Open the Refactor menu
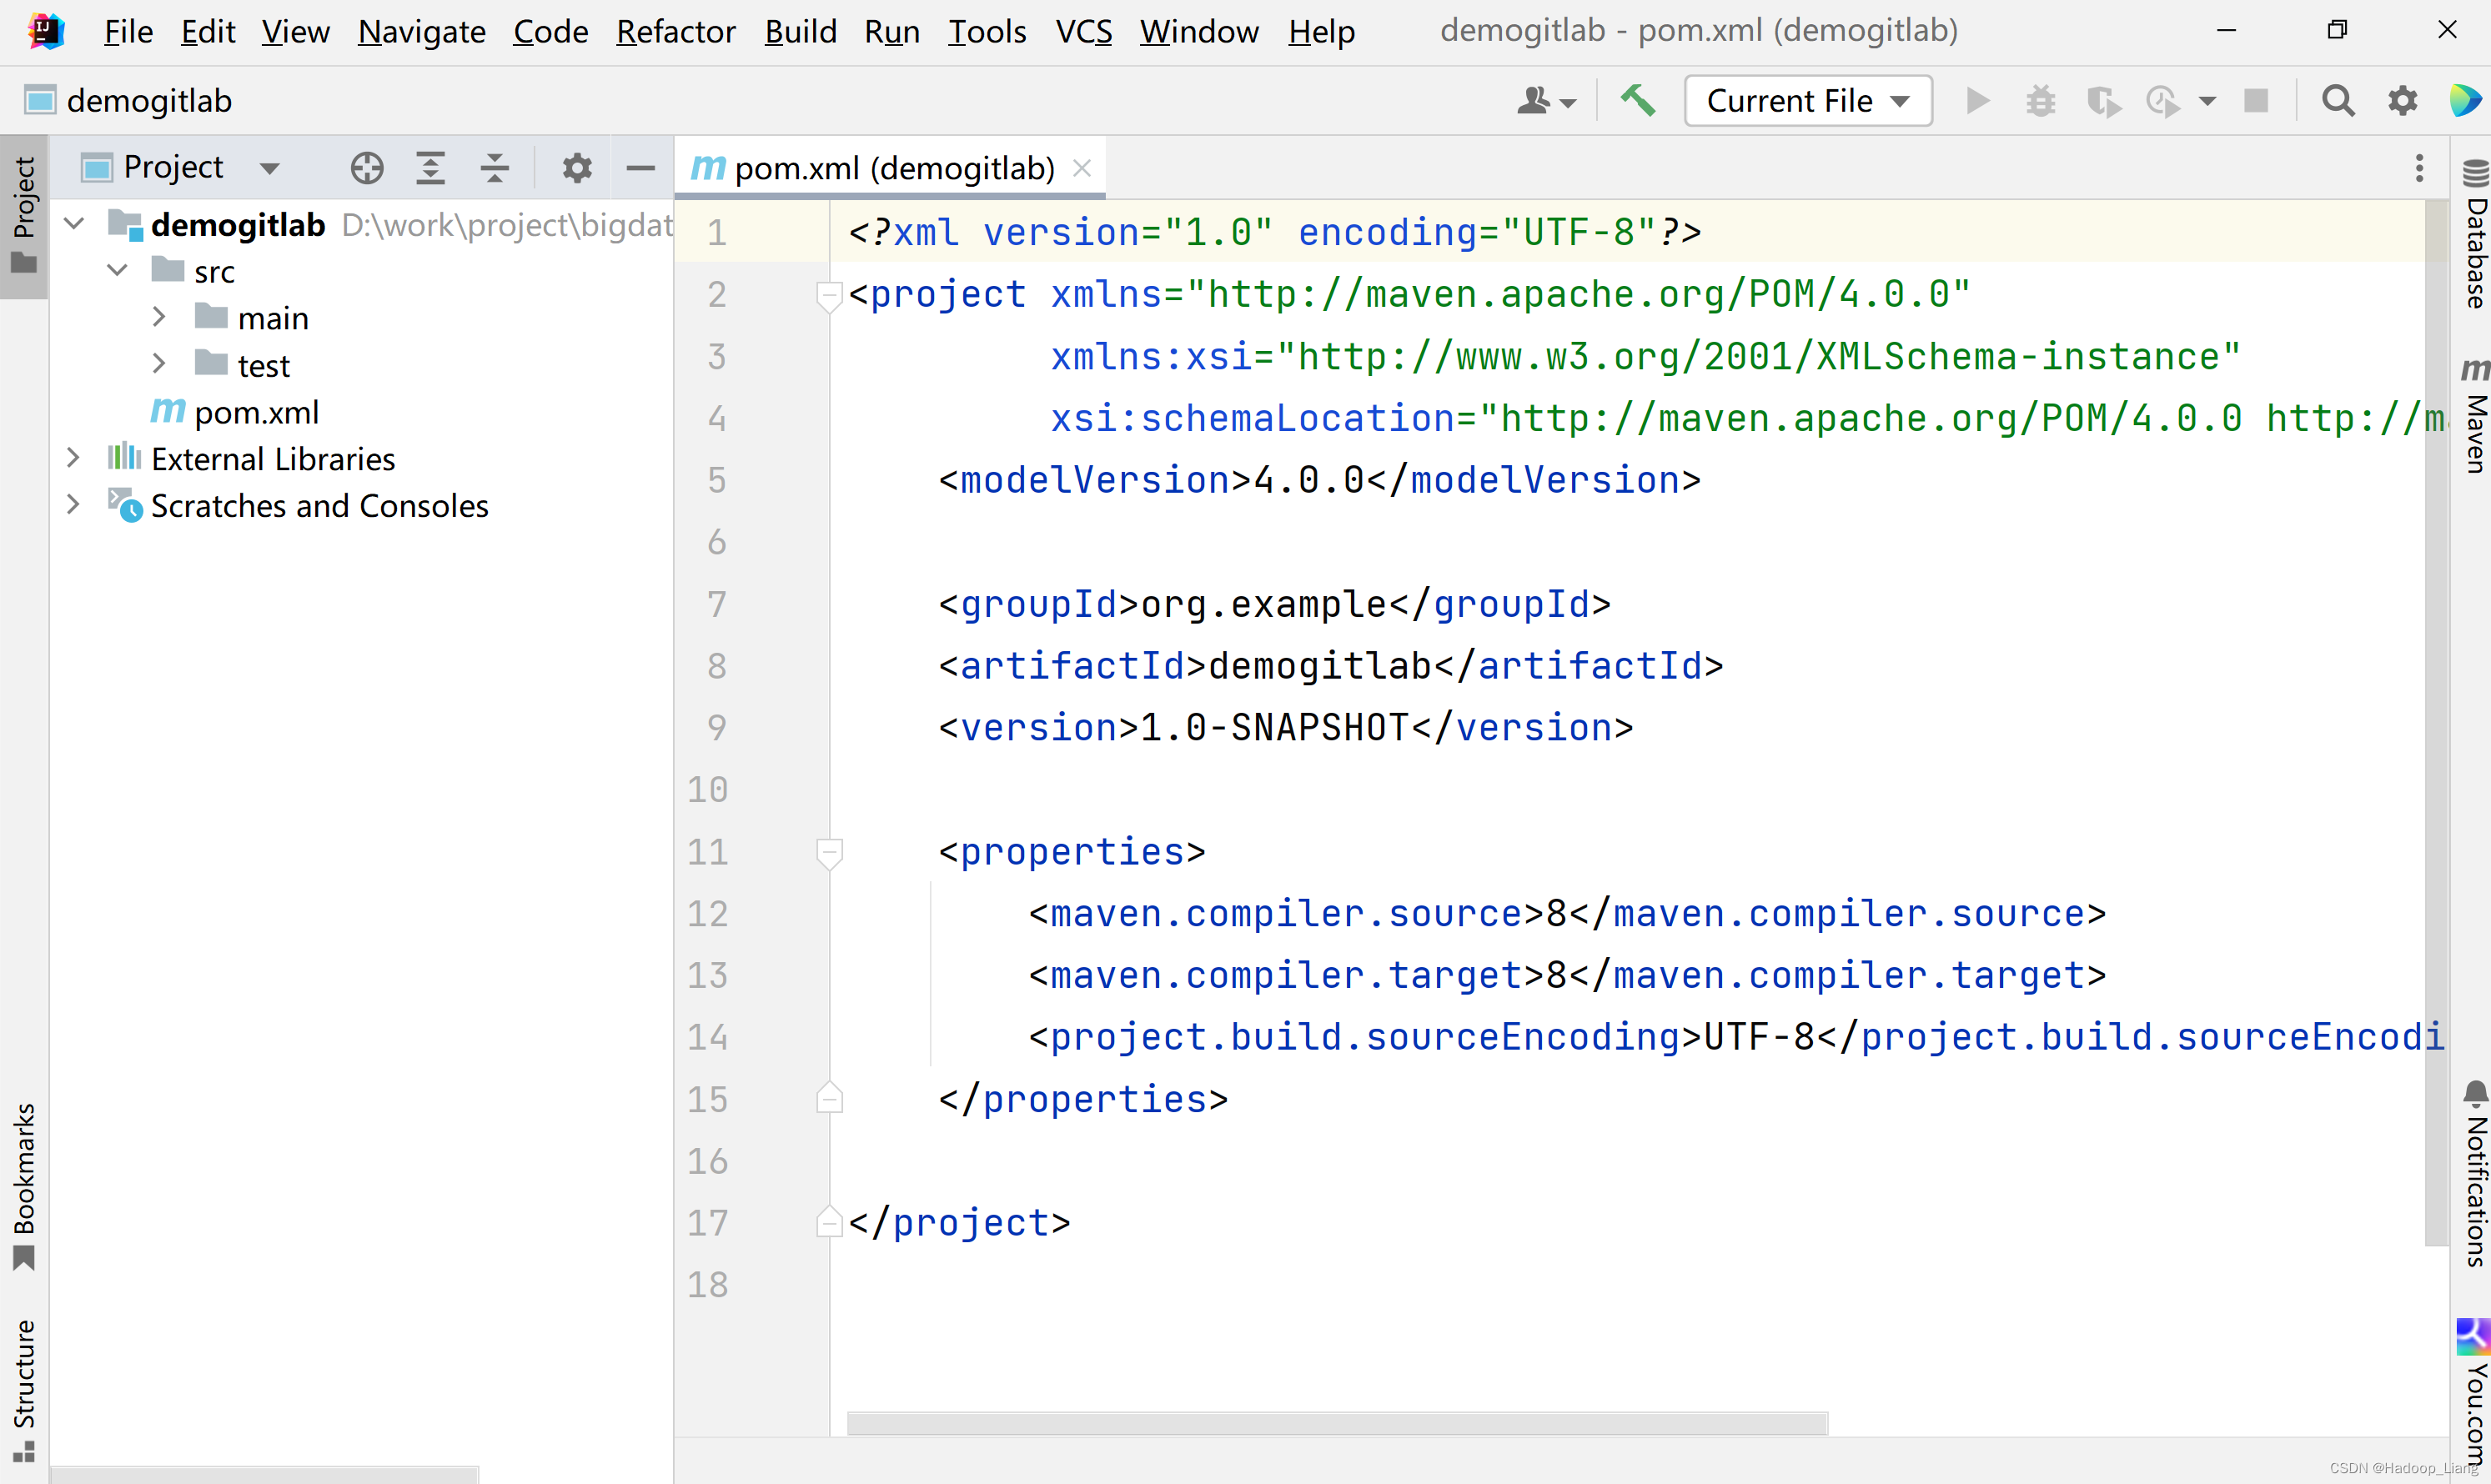Viewport: 2491px width, 1484px height. (675, 32)
